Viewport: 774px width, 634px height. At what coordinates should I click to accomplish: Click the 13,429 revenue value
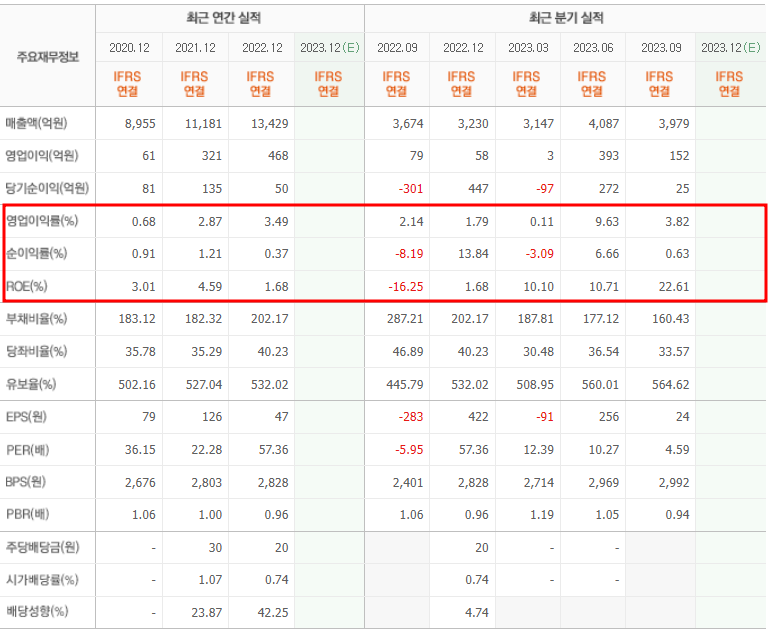coord(270,123)
